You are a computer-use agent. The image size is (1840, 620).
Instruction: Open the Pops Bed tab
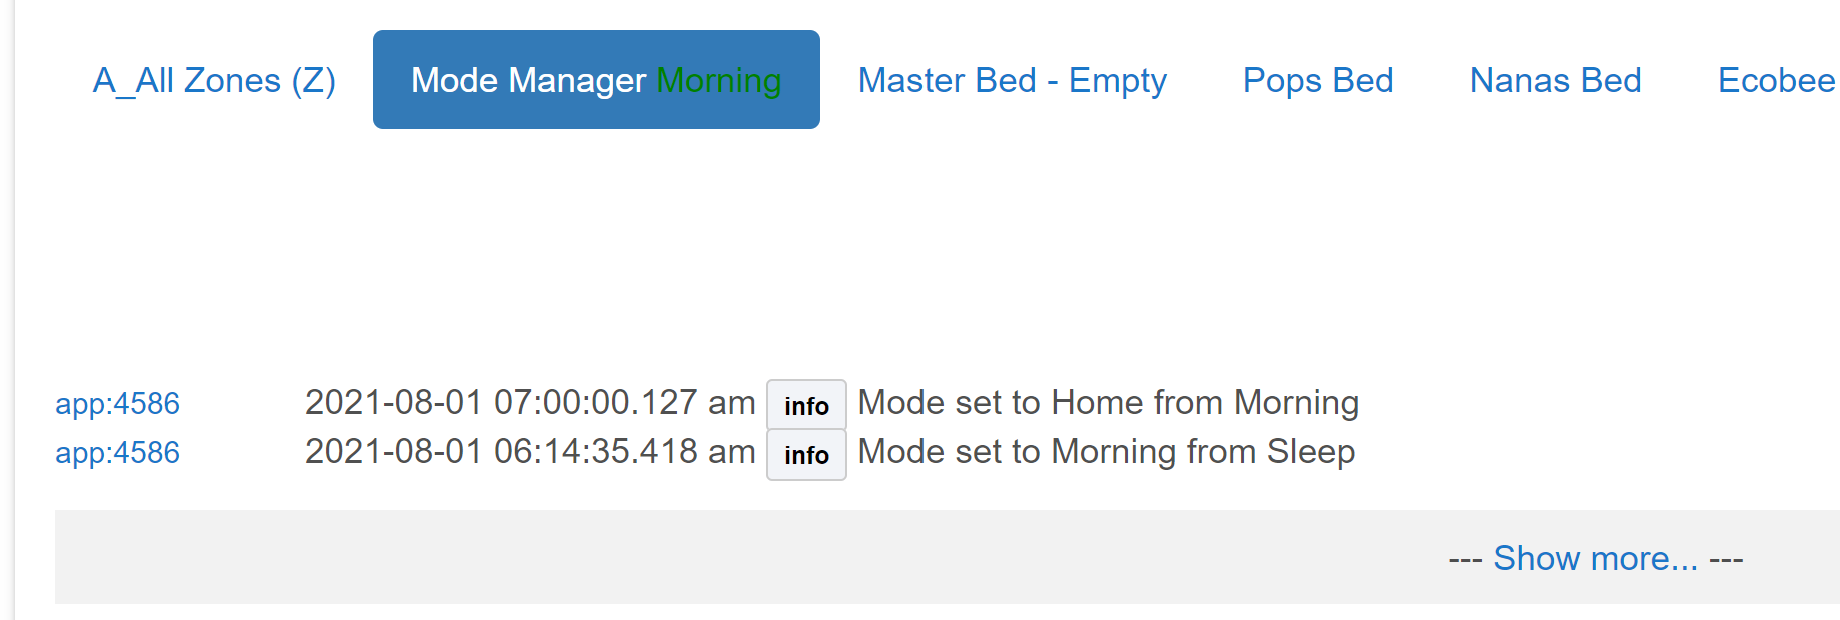[x=1318, y=80]
